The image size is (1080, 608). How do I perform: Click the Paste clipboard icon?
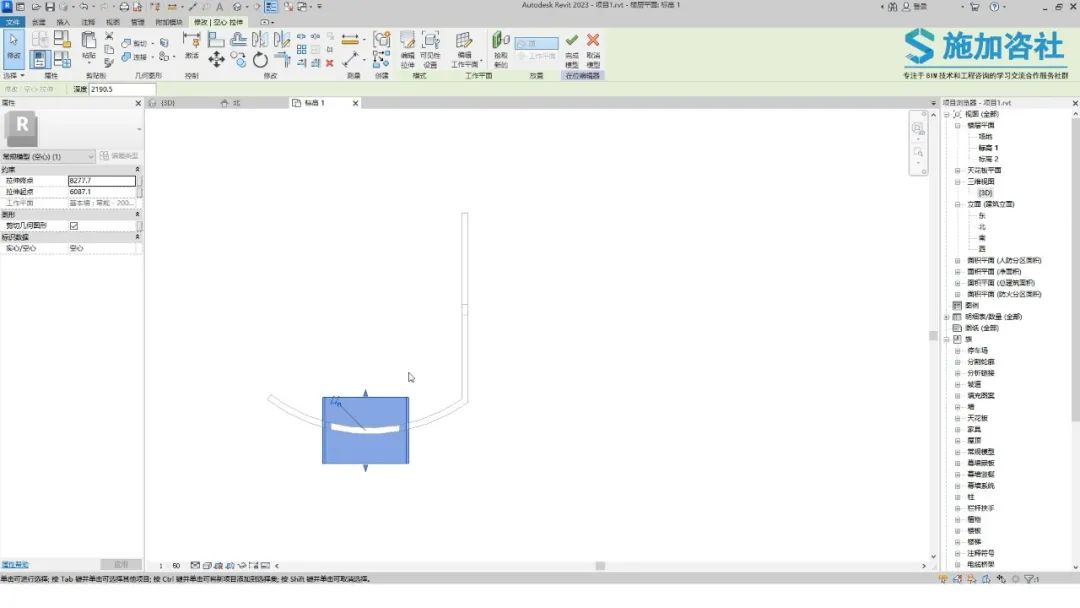[89, 41]
